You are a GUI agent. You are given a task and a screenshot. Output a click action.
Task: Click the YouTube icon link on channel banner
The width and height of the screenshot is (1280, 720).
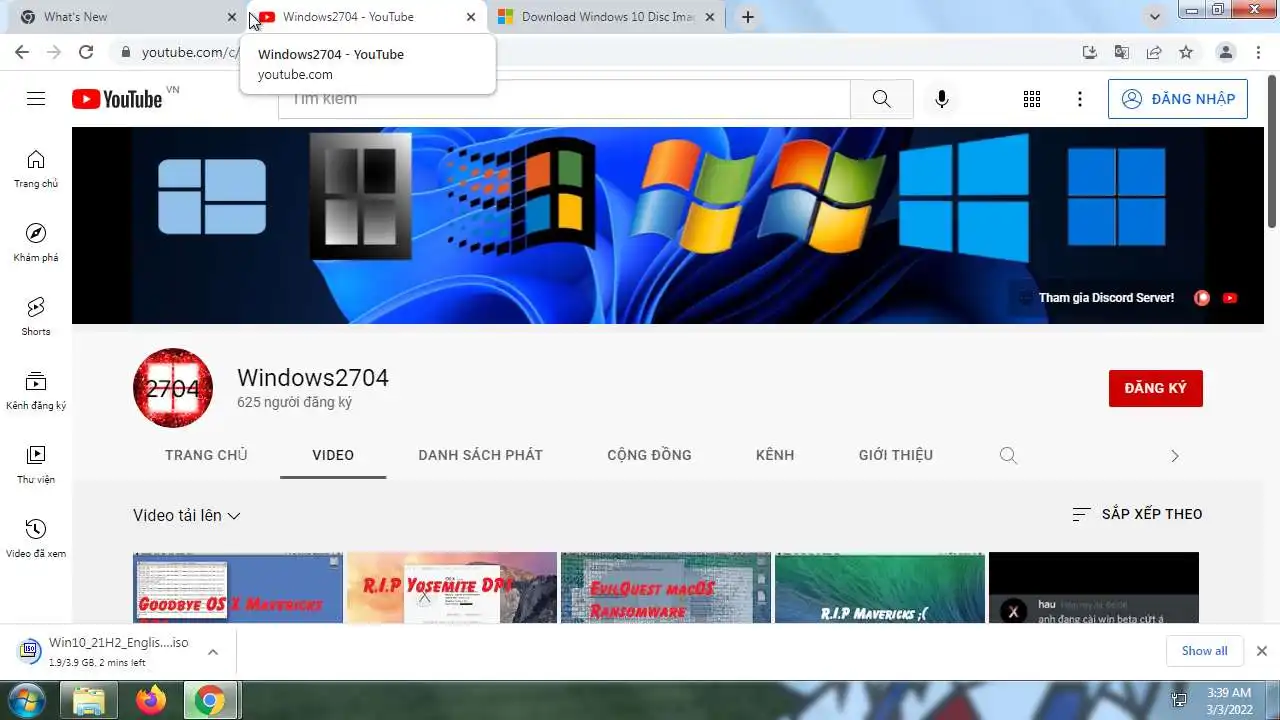[1230, 297]
